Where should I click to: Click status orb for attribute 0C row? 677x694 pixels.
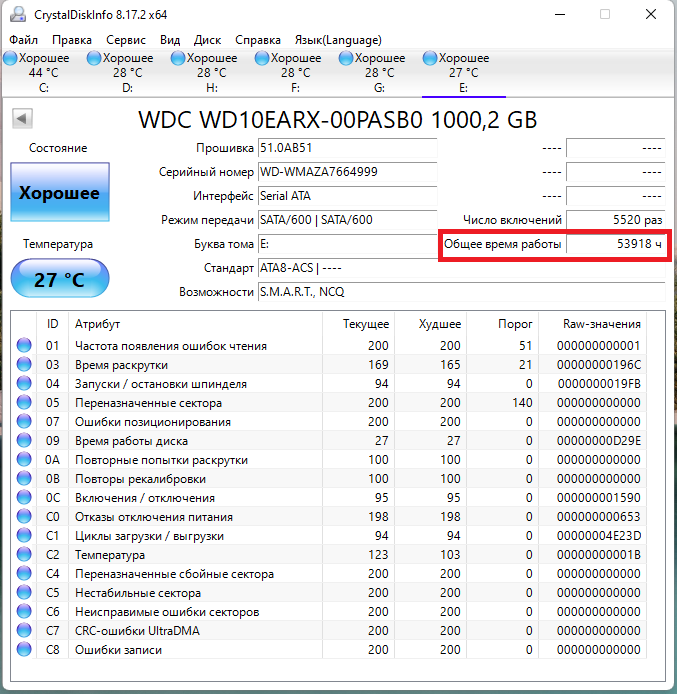pyautogui.click(x=24, y=497)
